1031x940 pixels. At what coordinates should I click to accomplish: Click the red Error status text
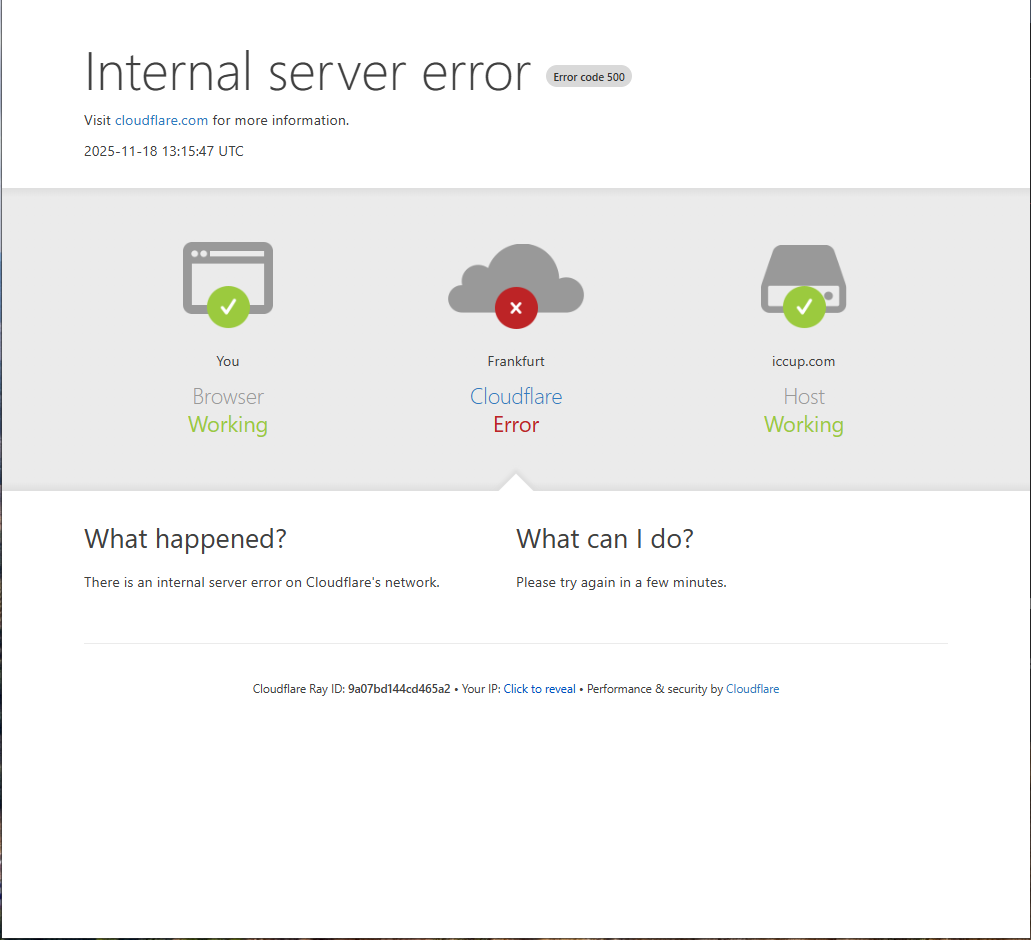point(516,425)
